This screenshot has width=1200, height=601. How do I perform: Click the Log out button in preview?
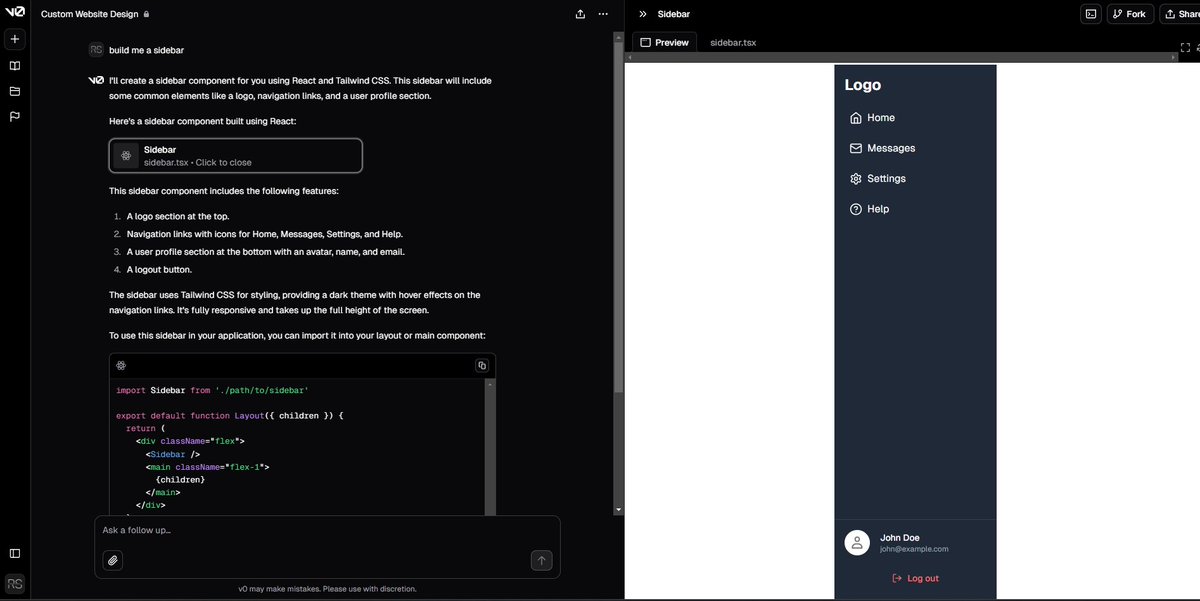coord(914,577)
